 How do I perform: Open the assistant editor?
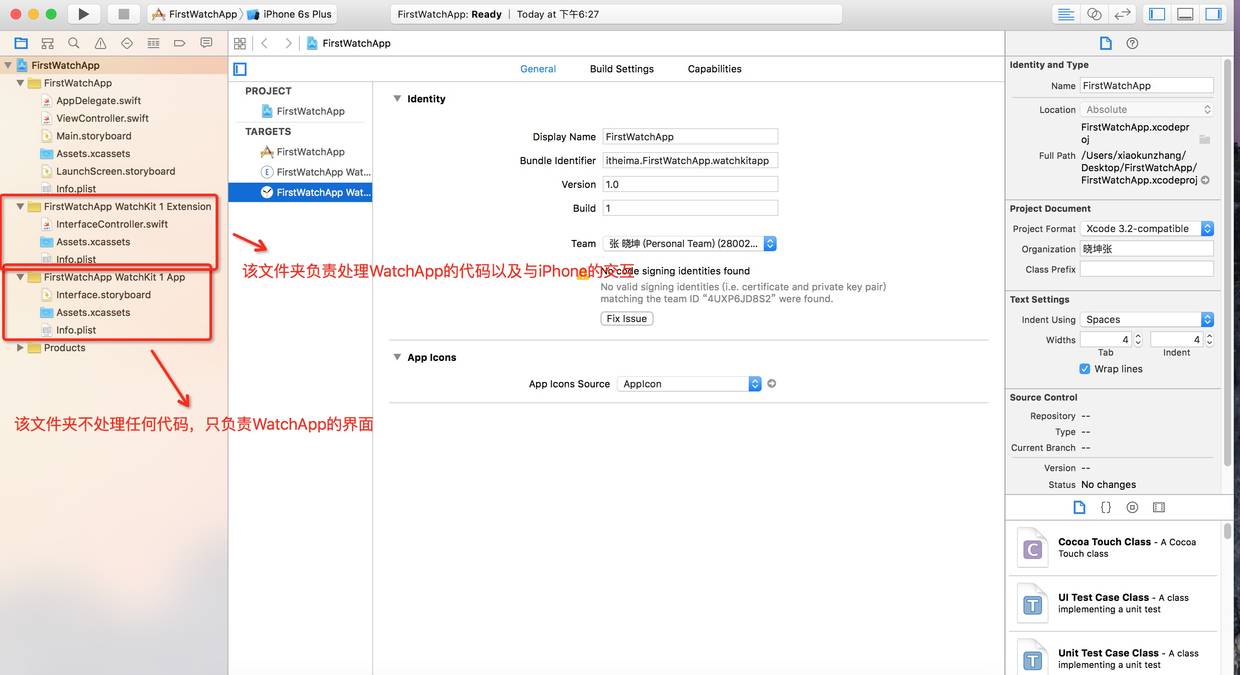(1094, 14)
